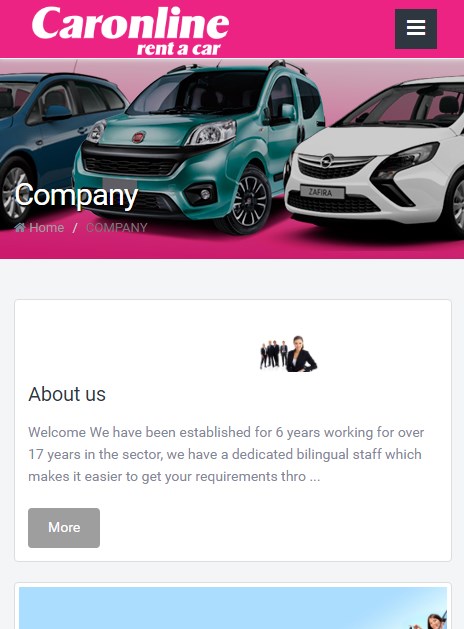Select the COMPANY breadcrumb item

pyautogui.click(x=117, y=227)
